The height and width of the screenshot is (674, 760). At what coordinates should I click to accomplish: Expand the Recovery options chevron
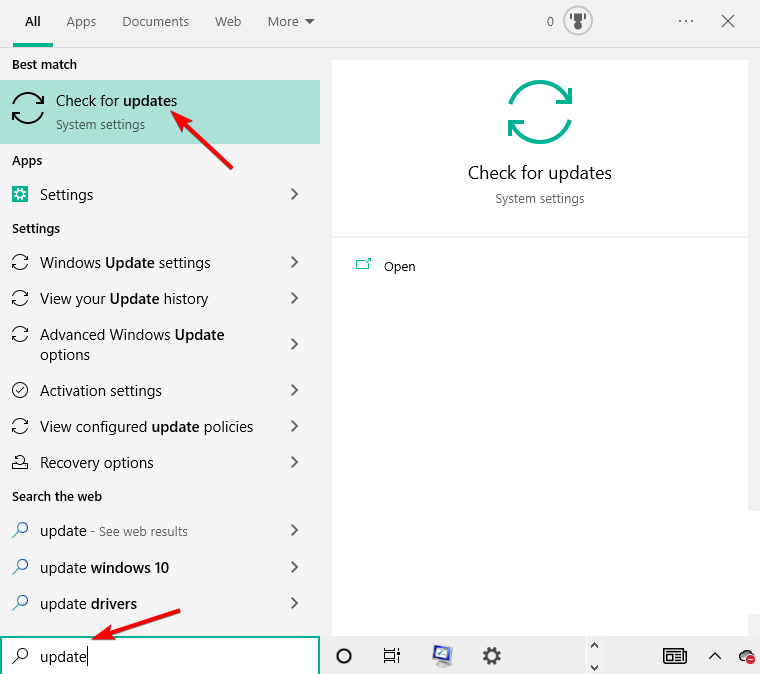294,462
